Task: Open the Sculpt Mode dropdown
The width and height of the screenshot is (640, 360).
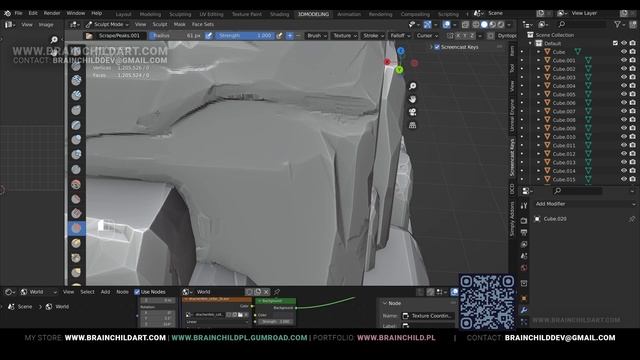Action: pyautogui.click(x=107, y=24)
